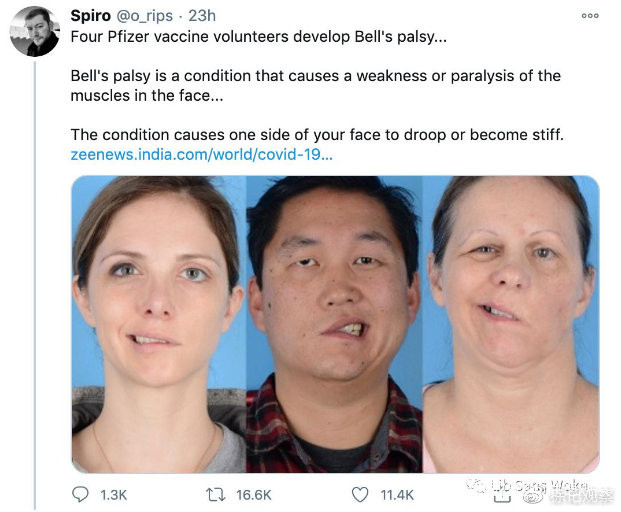The width and height of the screenshot is (621, 512).
Task: Click the share icon beneath the watermark
Action: 502,494
